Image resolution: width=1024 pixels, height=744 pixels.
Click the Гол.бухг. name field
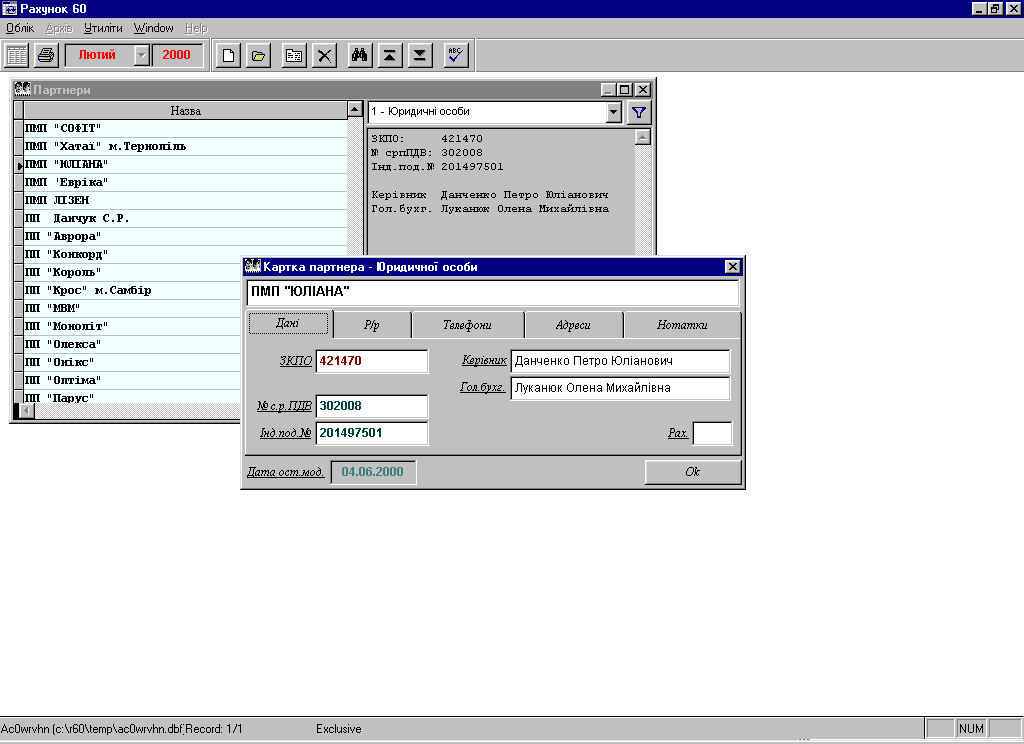(620, 388)
